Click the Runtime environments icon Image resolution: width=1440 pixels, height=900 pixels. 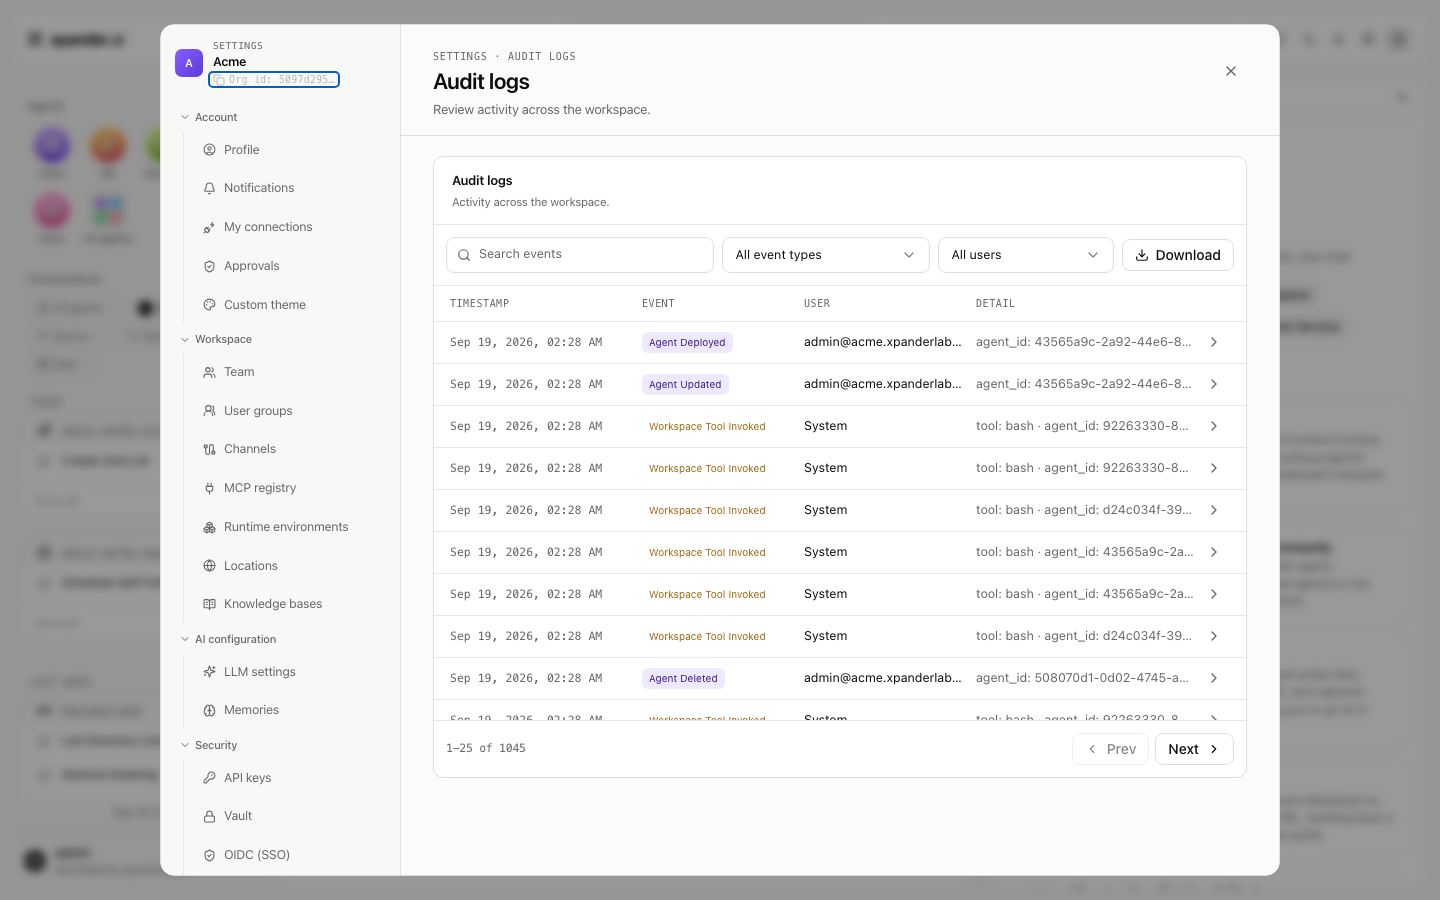(x=210, y=527)
